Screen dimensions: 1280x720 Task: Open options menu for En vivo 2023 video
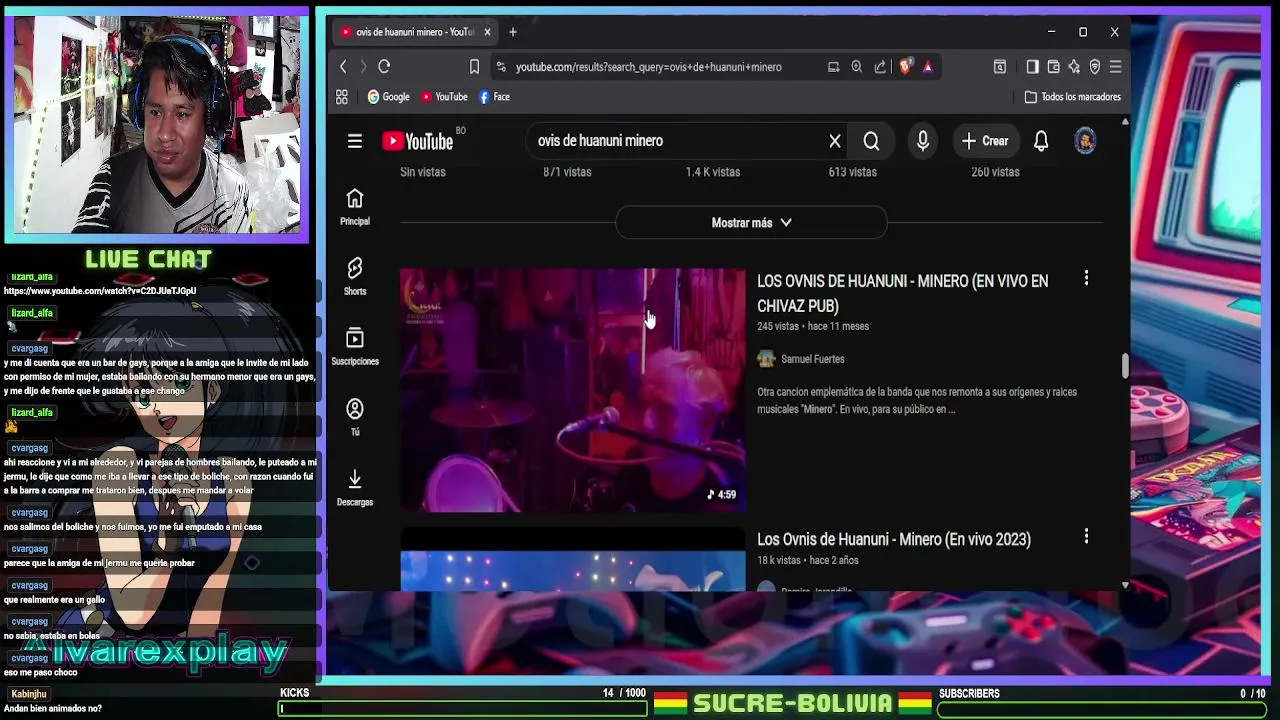coord(1086,537)
